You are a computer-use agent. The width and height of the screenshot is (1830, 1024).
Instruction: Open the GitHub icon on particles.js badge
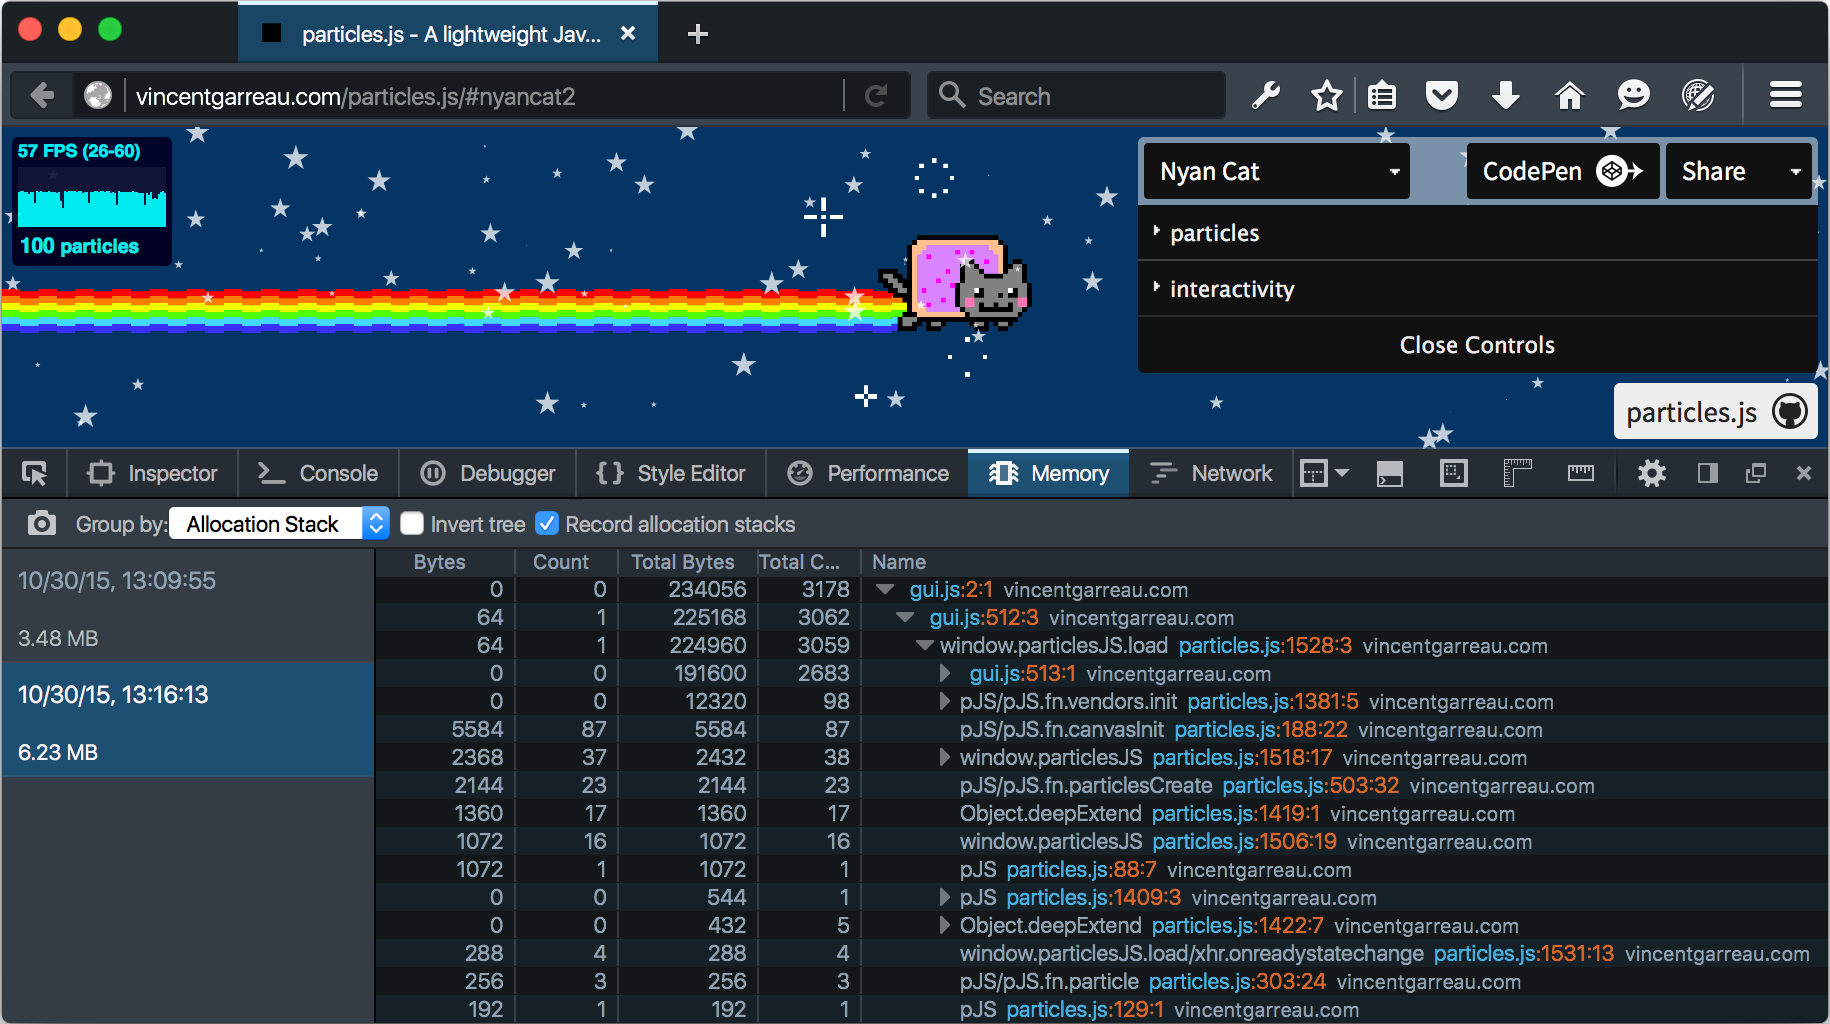1790,411
